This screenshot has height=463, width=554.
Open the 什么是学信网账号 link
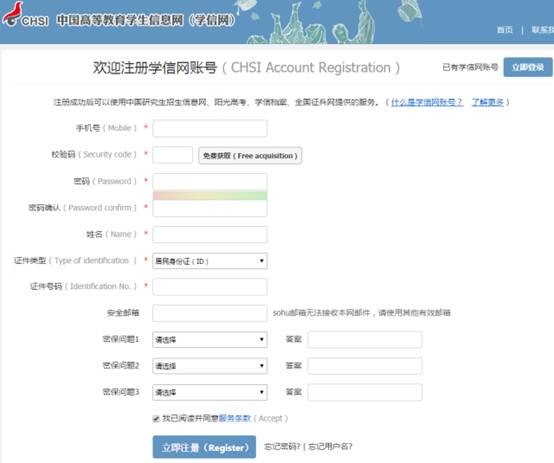click(427, 102)
